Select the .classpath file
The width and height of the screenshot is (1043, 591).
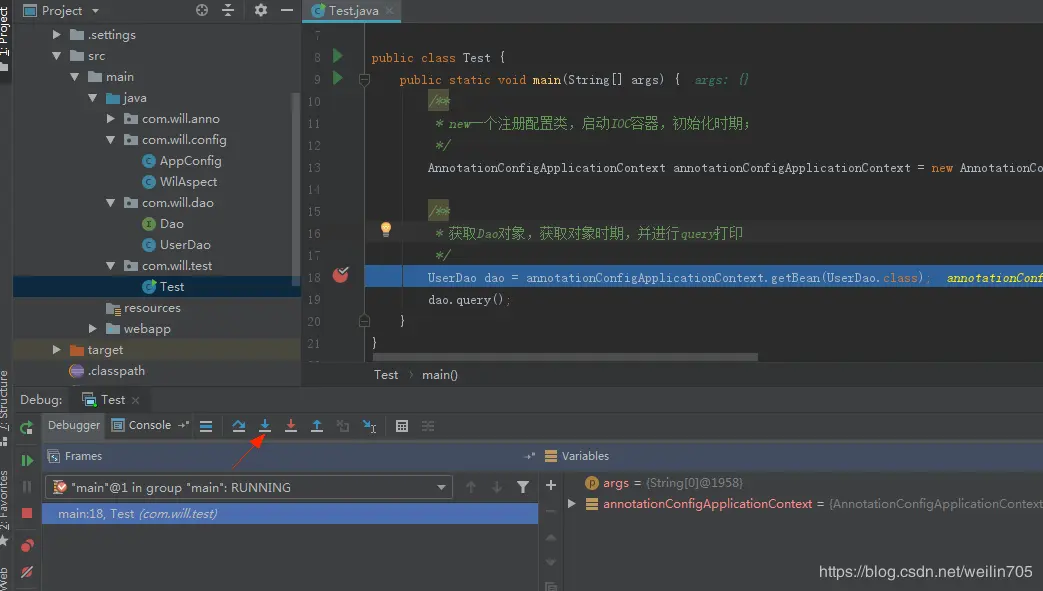[x=108, y=371]
